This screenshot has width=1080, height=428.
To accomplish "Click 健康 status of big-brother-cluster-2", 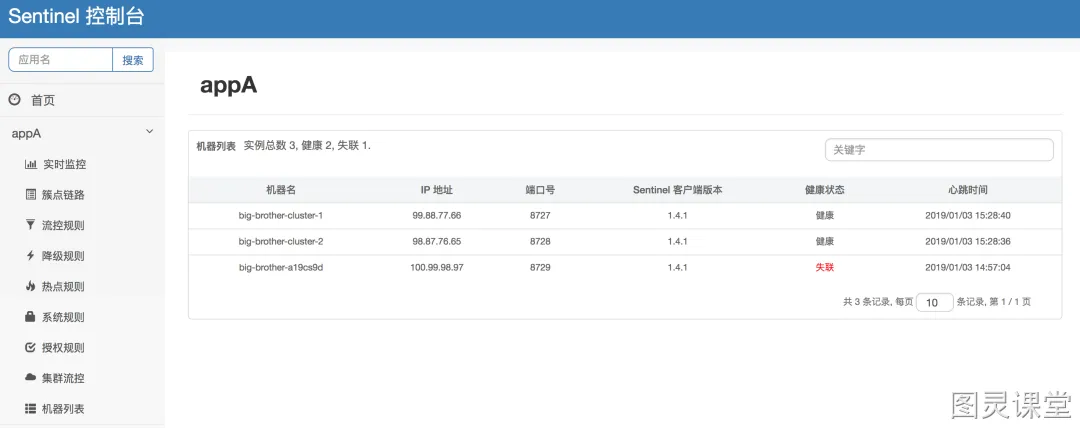I will pyautogui.click(x=824, y=241).
